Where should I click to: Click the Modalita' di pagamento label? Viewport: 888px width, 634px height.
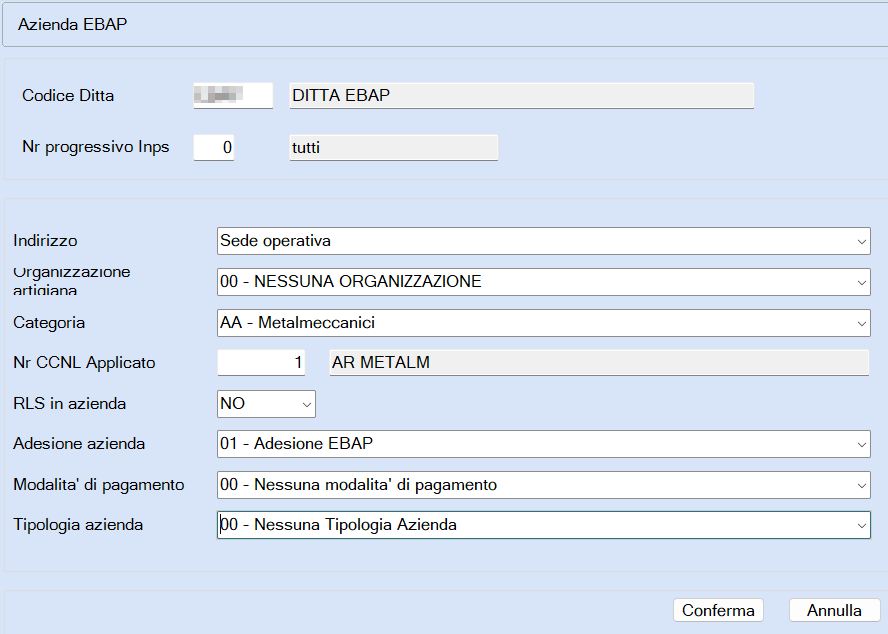[99, 485]
